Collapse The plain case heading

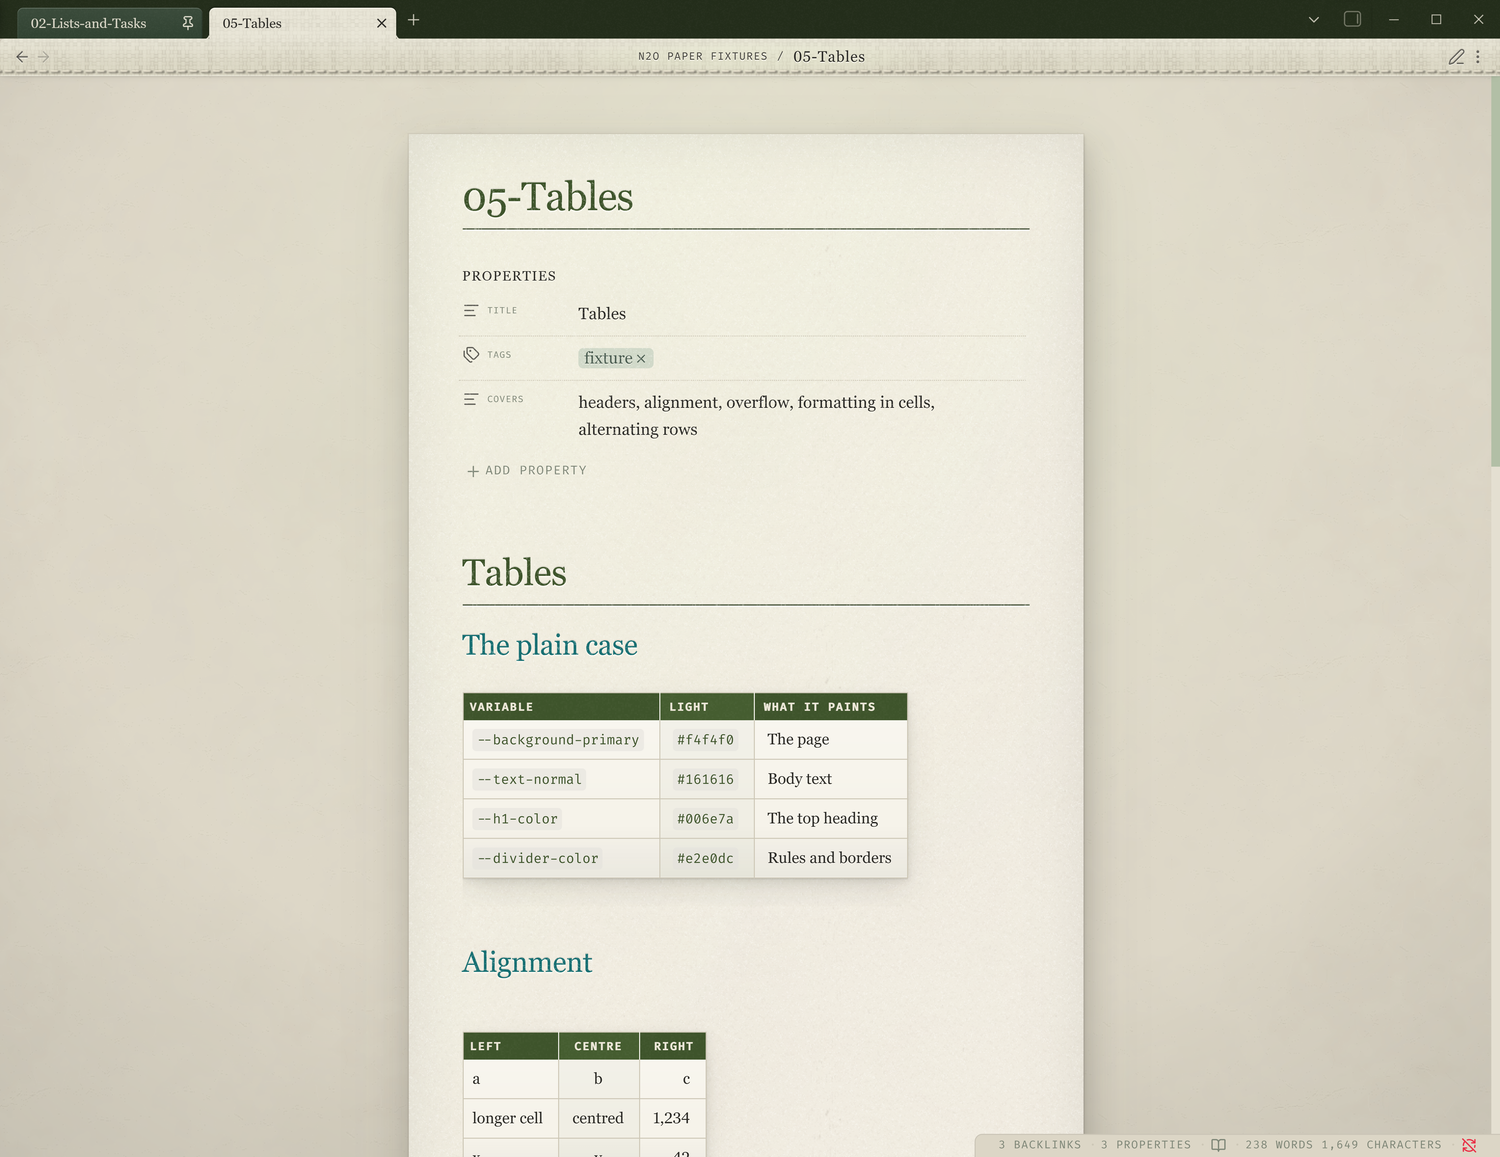click(x=550, y=645)
